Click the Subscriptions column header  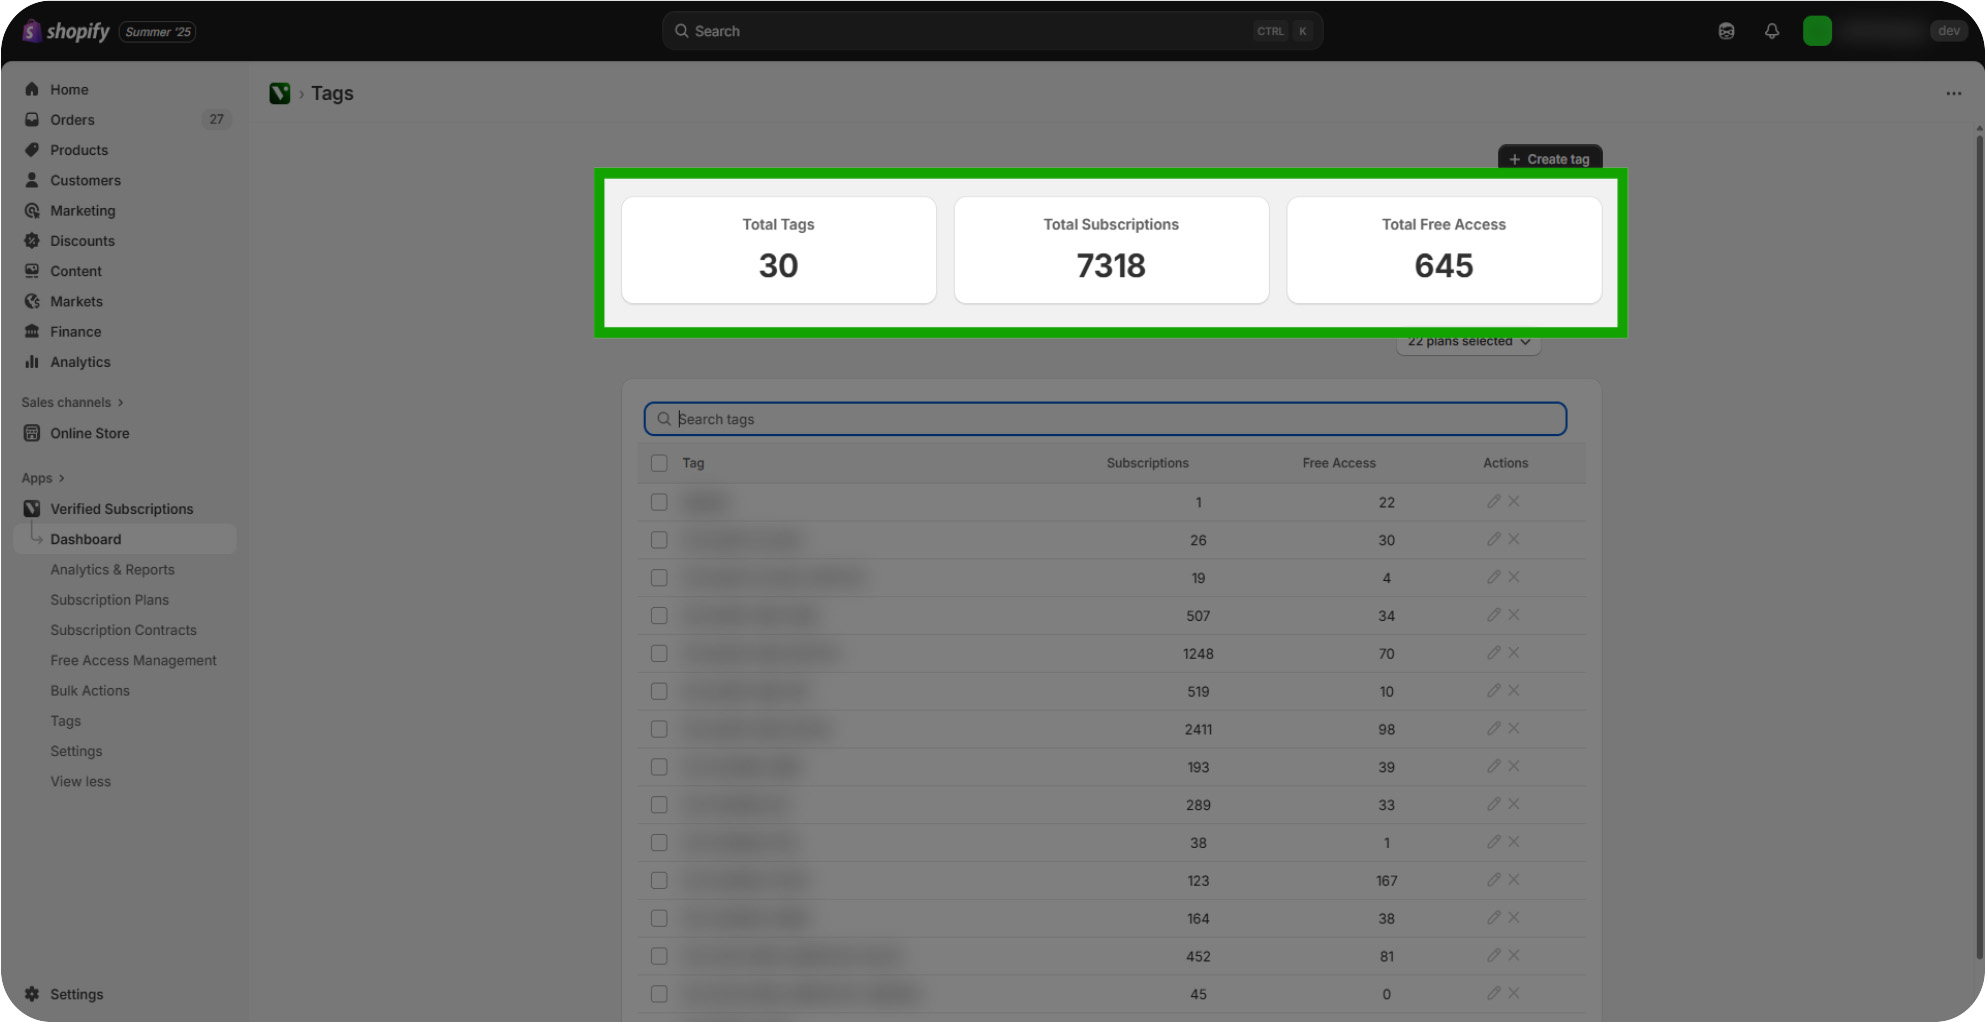(x=1147, y=463)
